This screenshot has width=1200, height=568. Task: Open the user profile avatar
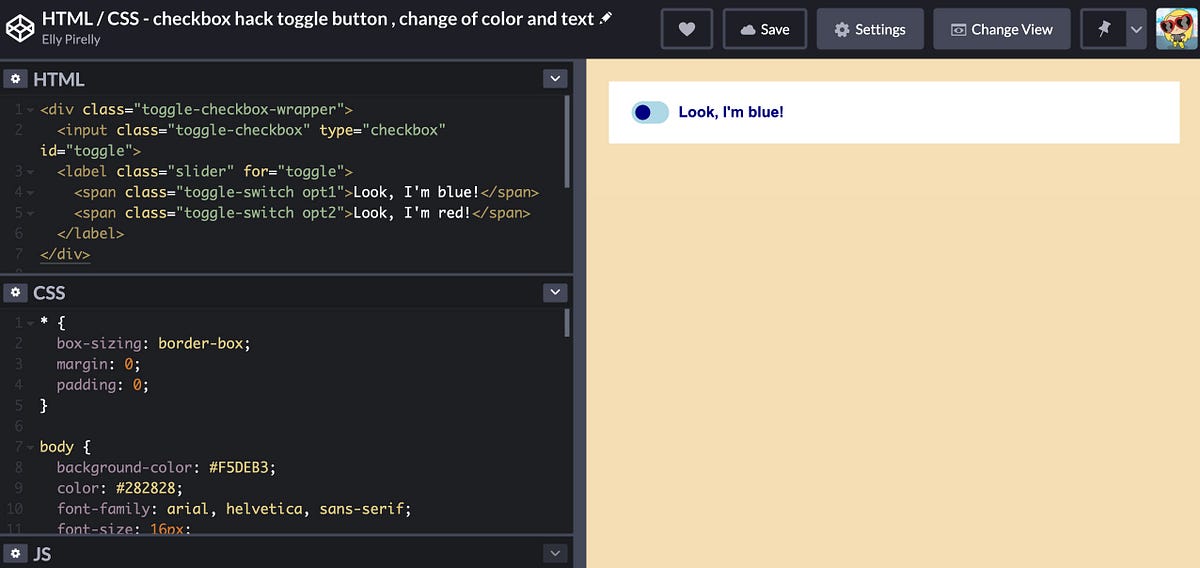click(x=1177, y=29)
